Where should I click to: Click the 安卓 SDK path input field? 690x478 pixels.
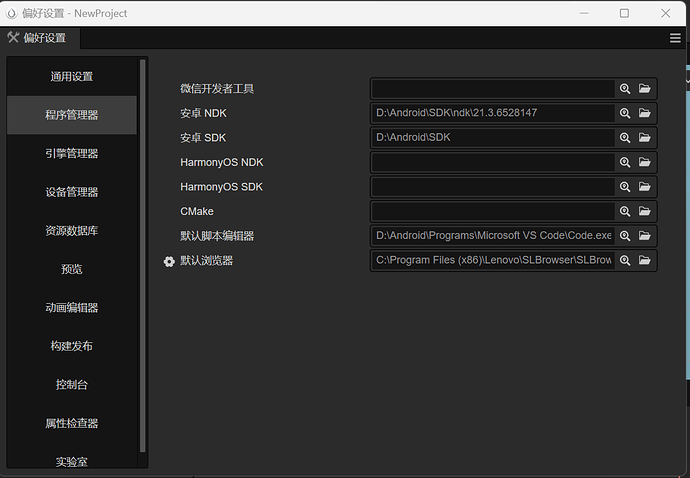(493, 138)
